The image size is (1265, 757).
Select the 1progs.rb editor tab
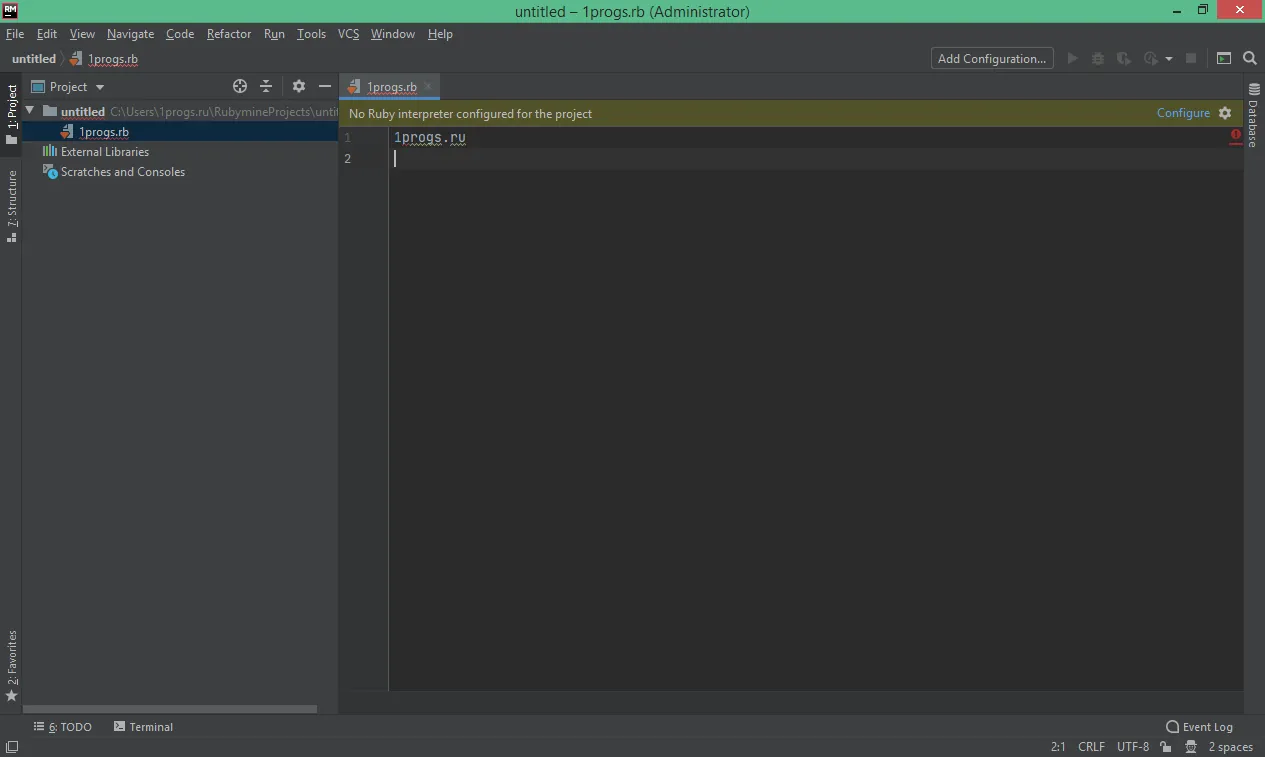389,87
